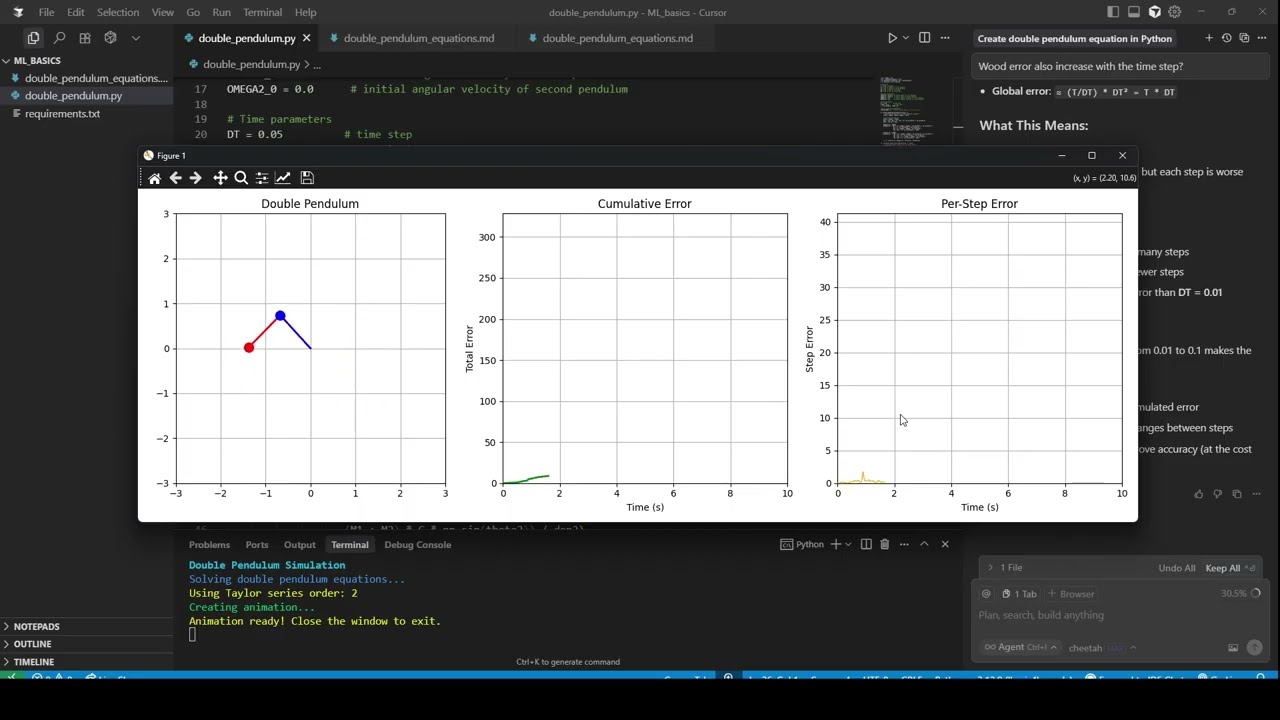Click the thumbs up feedback icon
Screen dimensions: 1280x720
1199,494
